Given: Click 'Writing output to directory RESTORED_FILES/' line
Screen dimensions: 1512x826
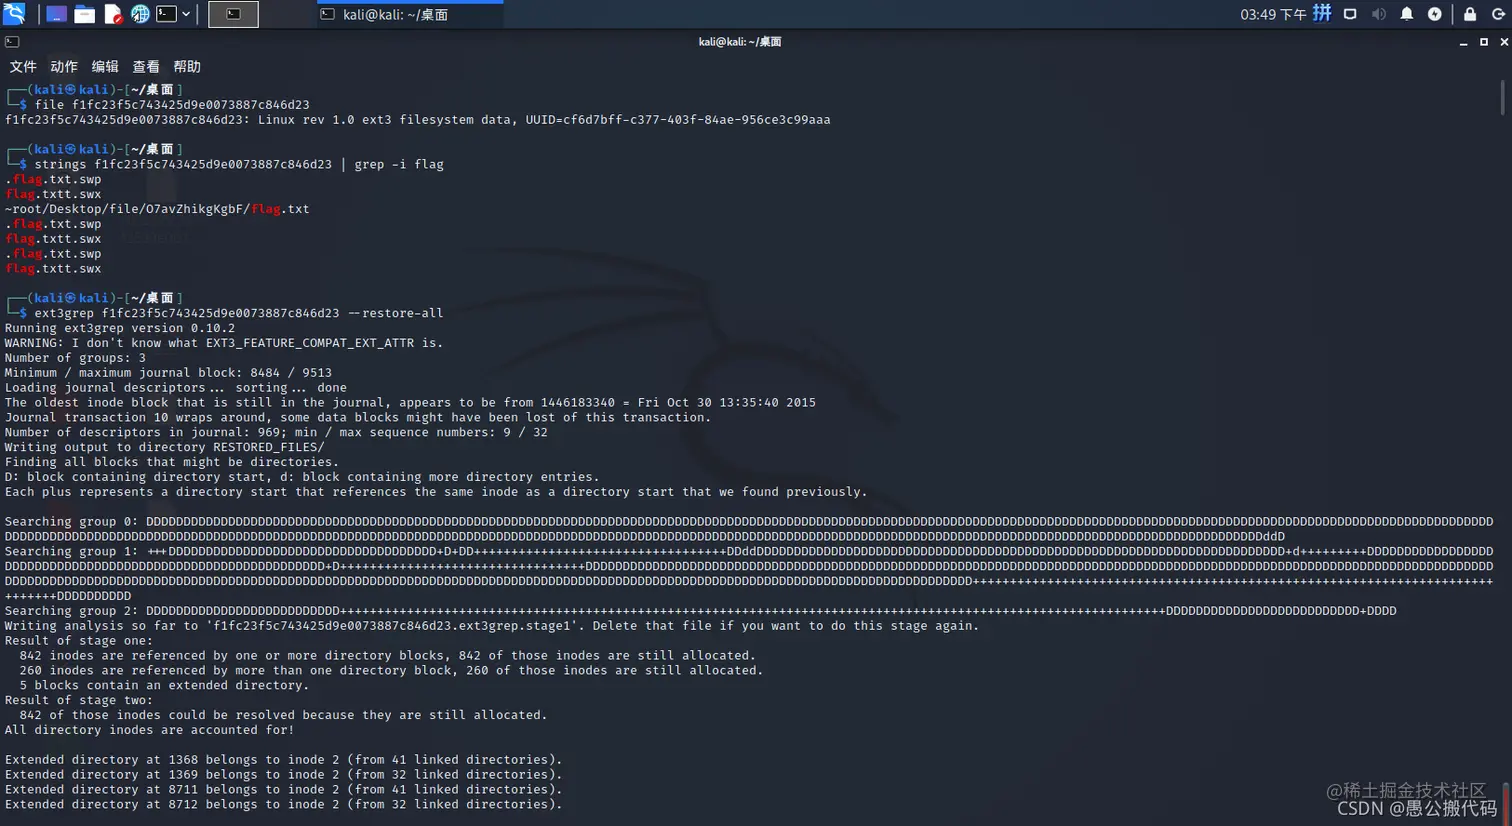Looking at the screenshot, I should (x=164, y=447).
